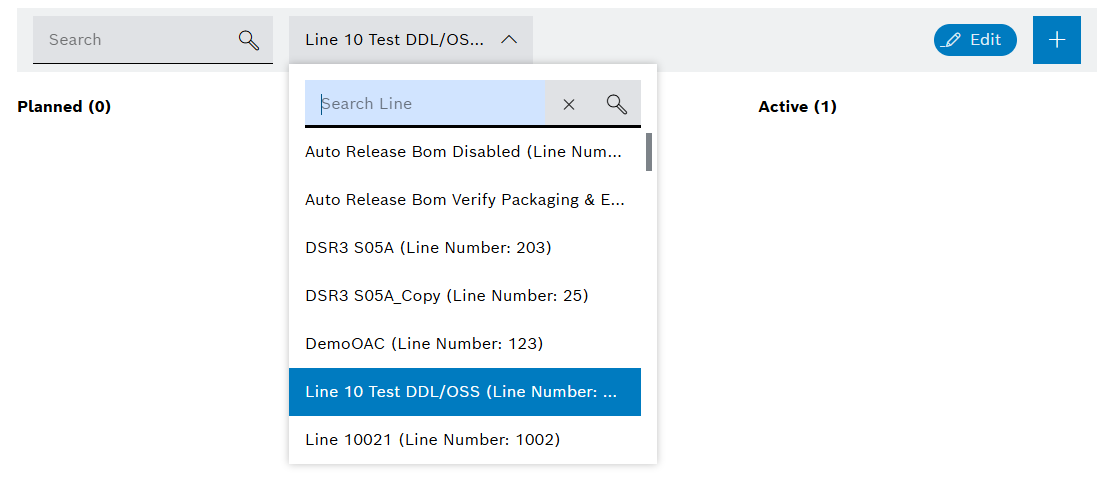Choose DemoOAC (Line Number: 123)
This screenshot has height=486, width=1112.
(424, 344)
